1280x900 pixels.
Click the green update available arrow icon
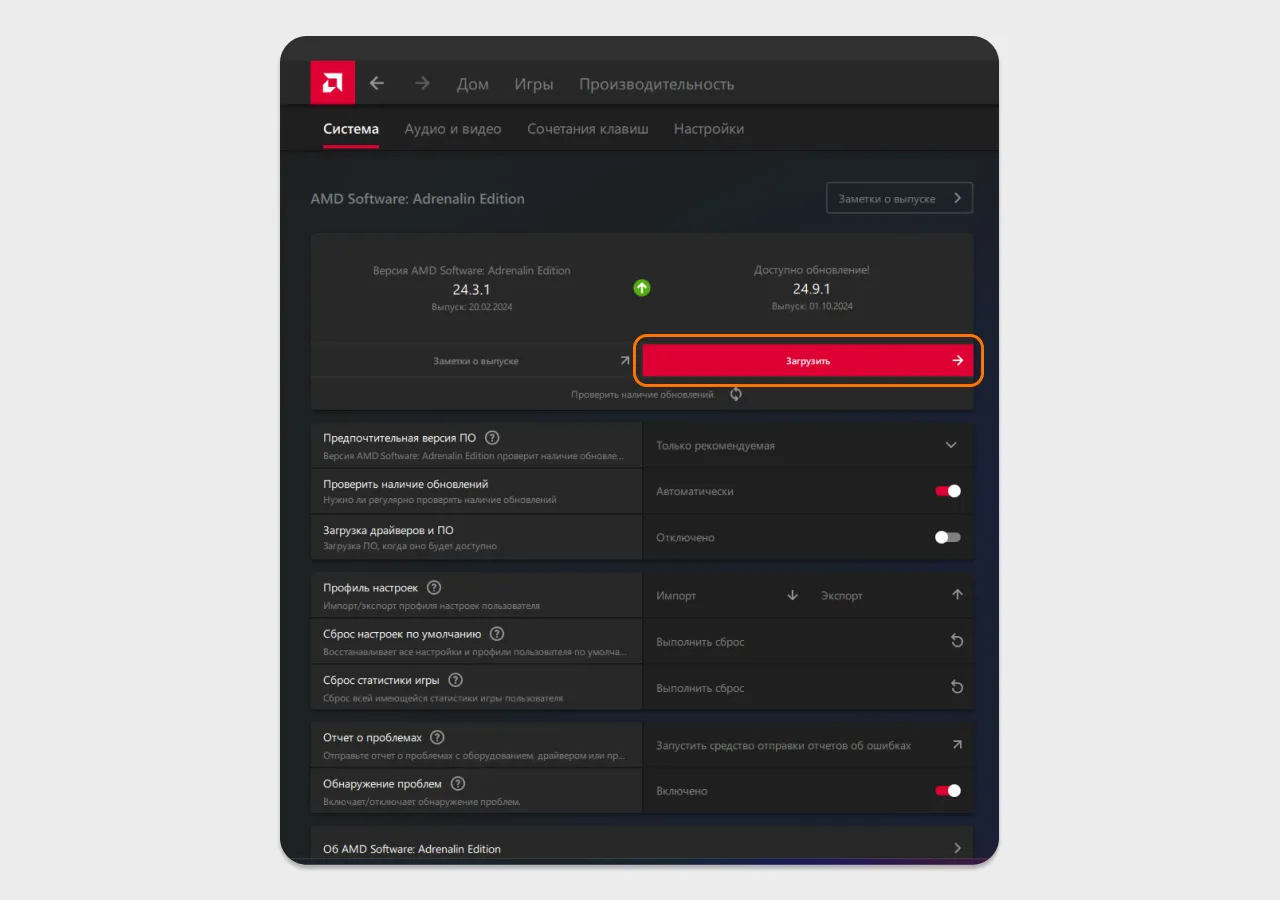(x=642, y=288)
